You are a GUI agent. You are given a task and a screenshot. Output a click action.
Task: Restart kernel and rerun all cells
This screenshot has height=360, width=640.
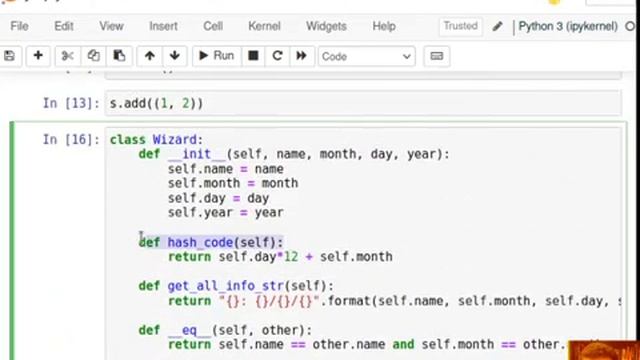pos(301,56)
